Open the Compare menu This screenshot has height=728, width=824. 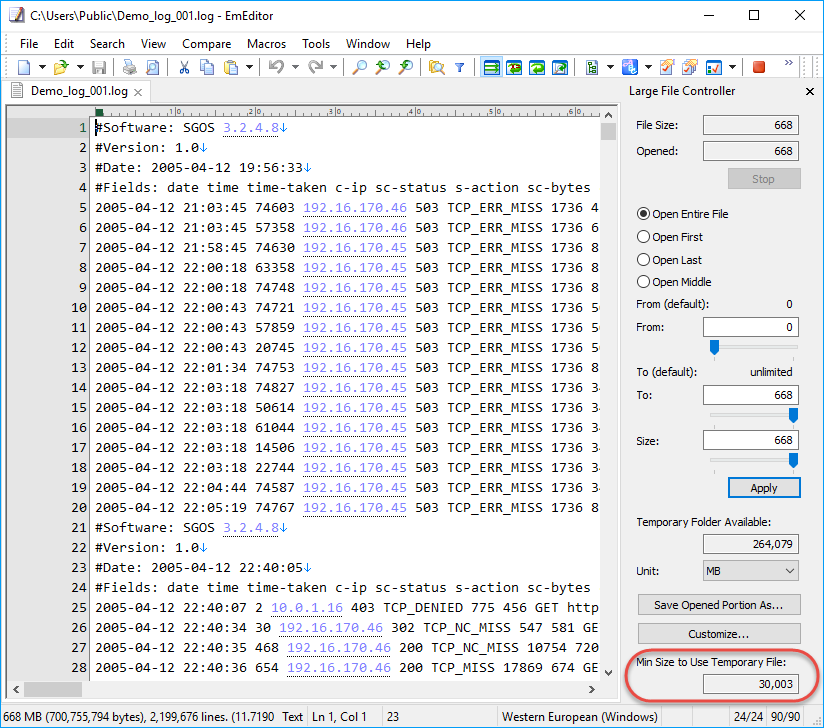(x=207, y=44)
